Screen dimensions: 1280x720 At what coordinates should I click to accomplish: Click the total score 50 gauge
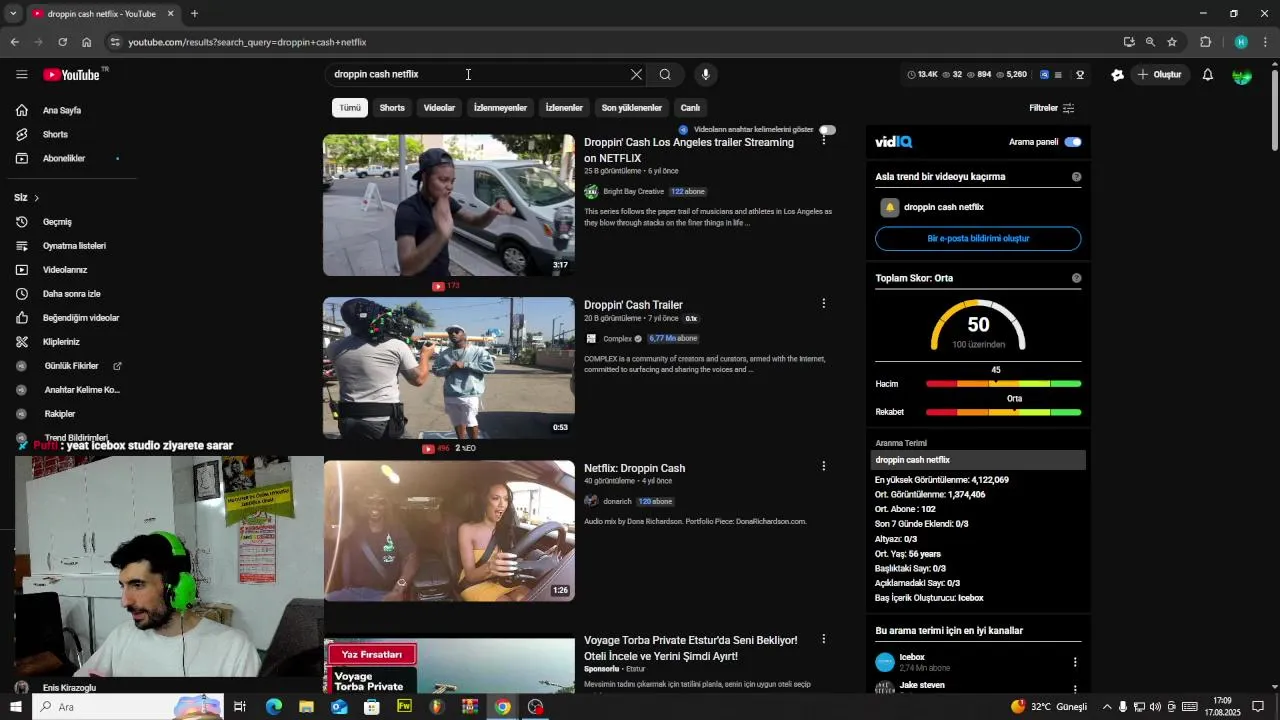point(978,325)
